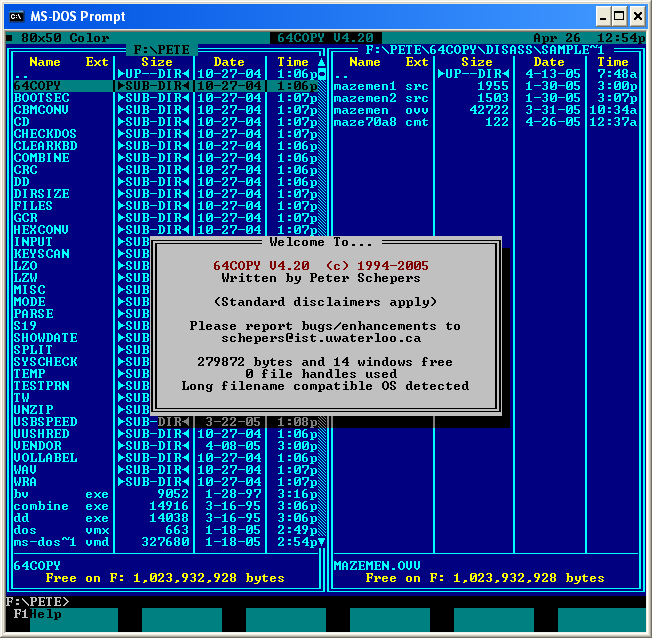This screenshot has width=652, height=638.
Task: Select the MODE directory entry
Action: tap(82, 302)
